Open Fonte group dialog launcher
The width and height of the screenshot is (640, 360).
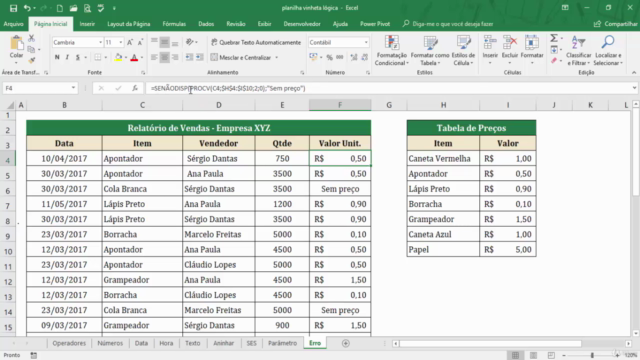click(x=143, y=73)
